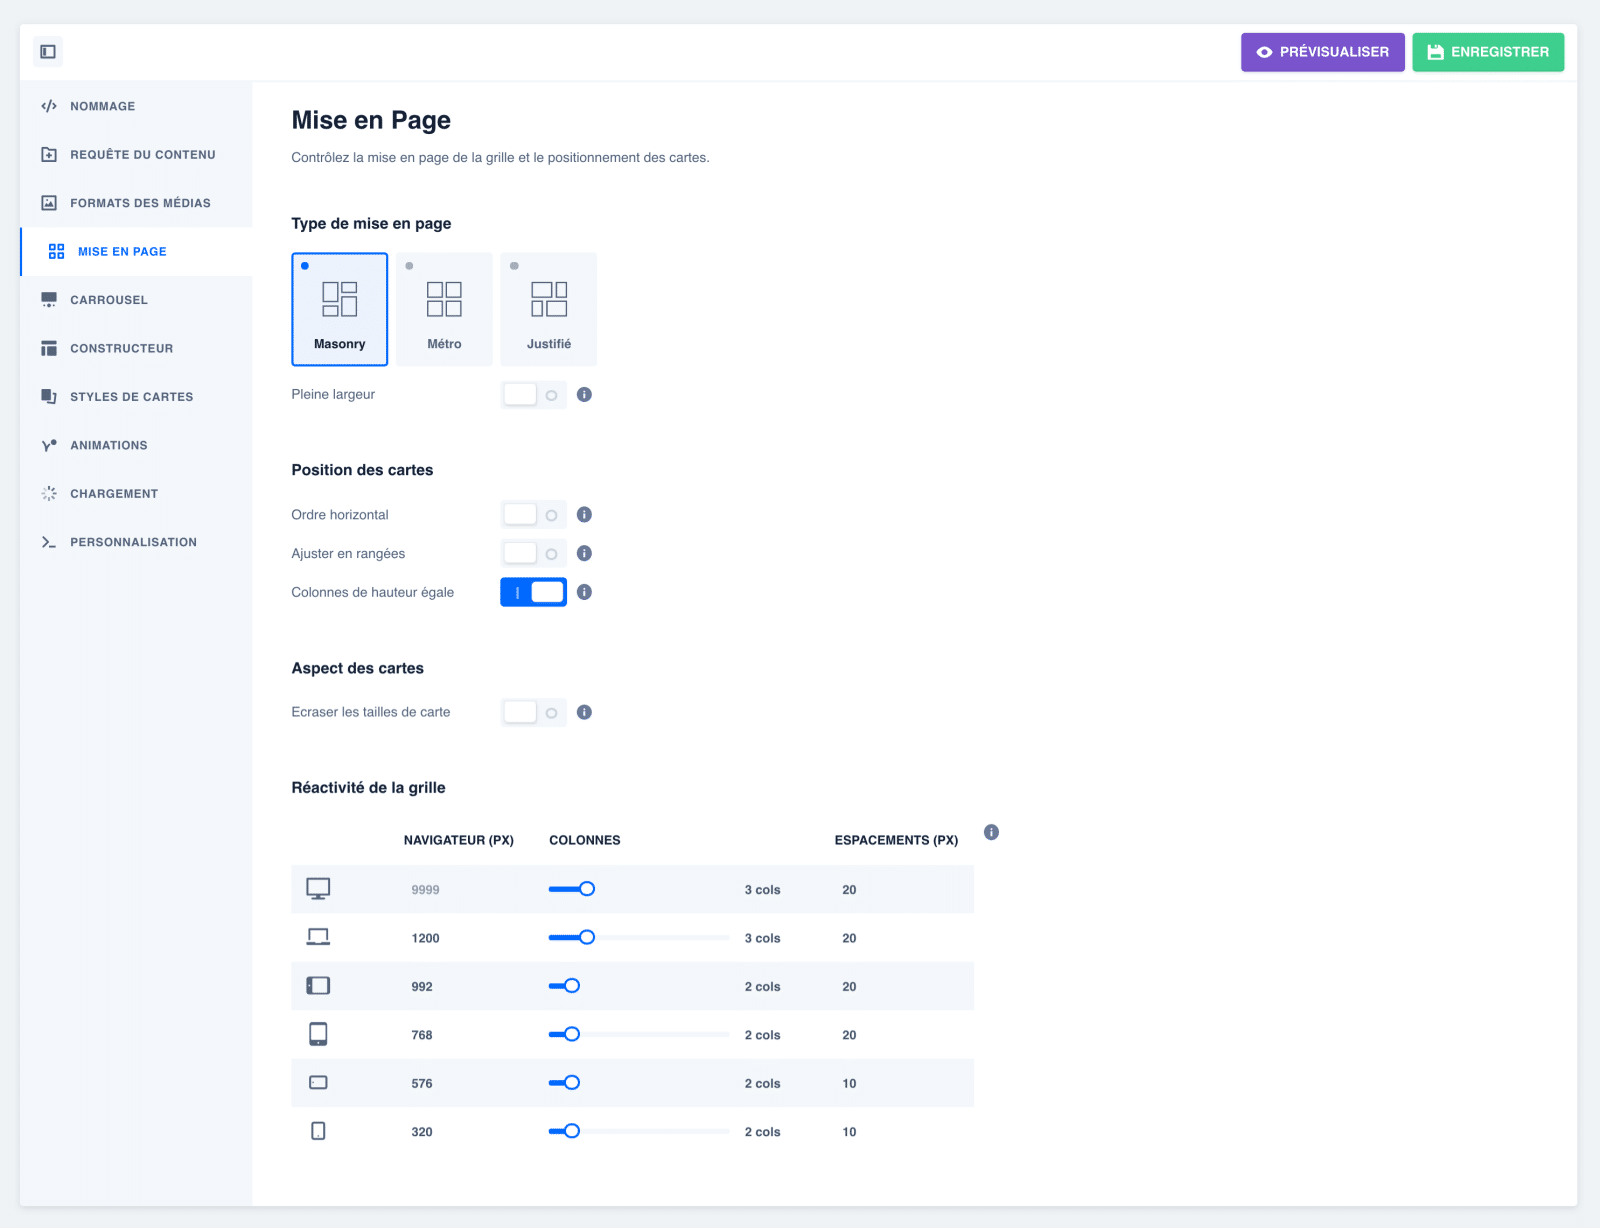Click the desktop monitor icon in 9999 row
The width and height of the screenshot is (1600, 1228).
318,889
